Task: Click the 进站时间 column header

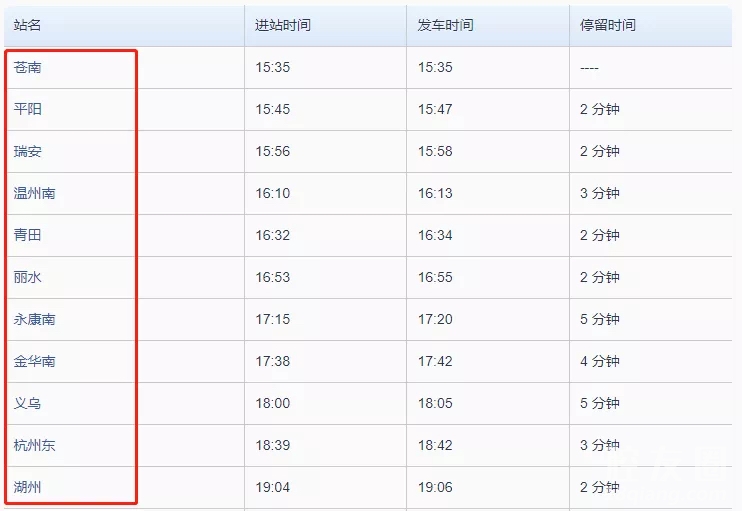Action: click(x=283, y=25)
